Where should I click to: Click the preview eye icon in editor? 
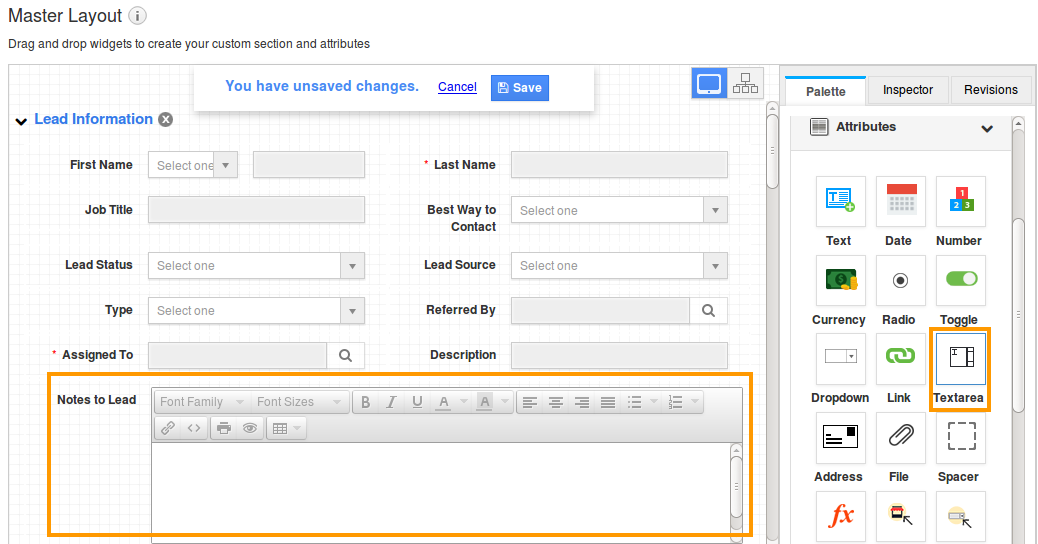click(x=250, y=428)
